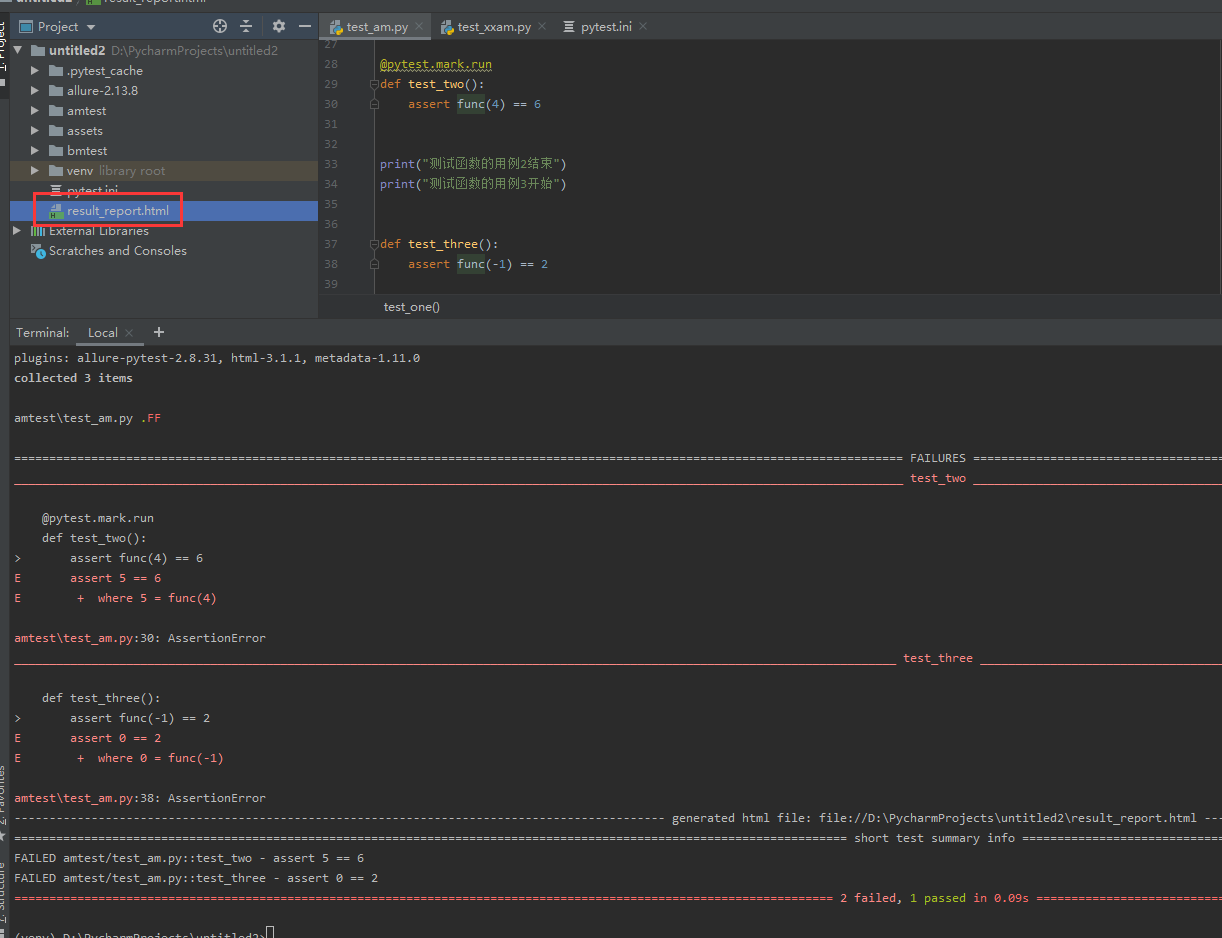
Task: Select the amtest folder name in the tree
Action: click(87, 111)
